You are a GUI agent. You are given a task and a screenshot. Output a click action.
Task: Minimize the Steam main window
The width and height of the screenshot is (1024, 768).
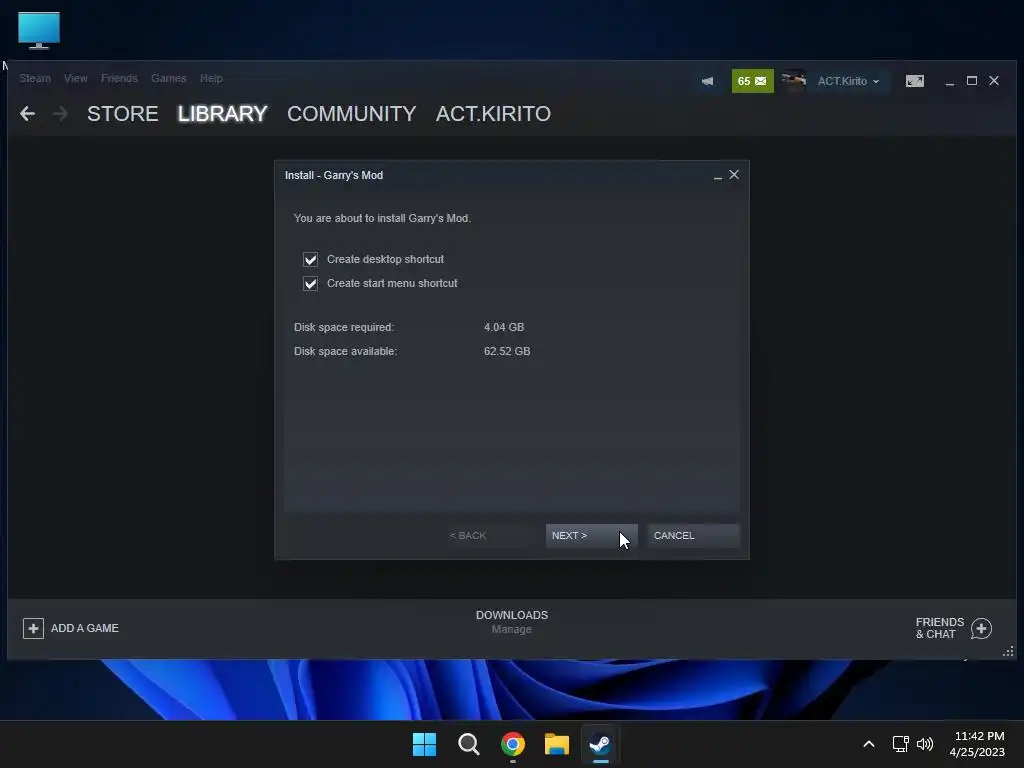click(950, 81)
